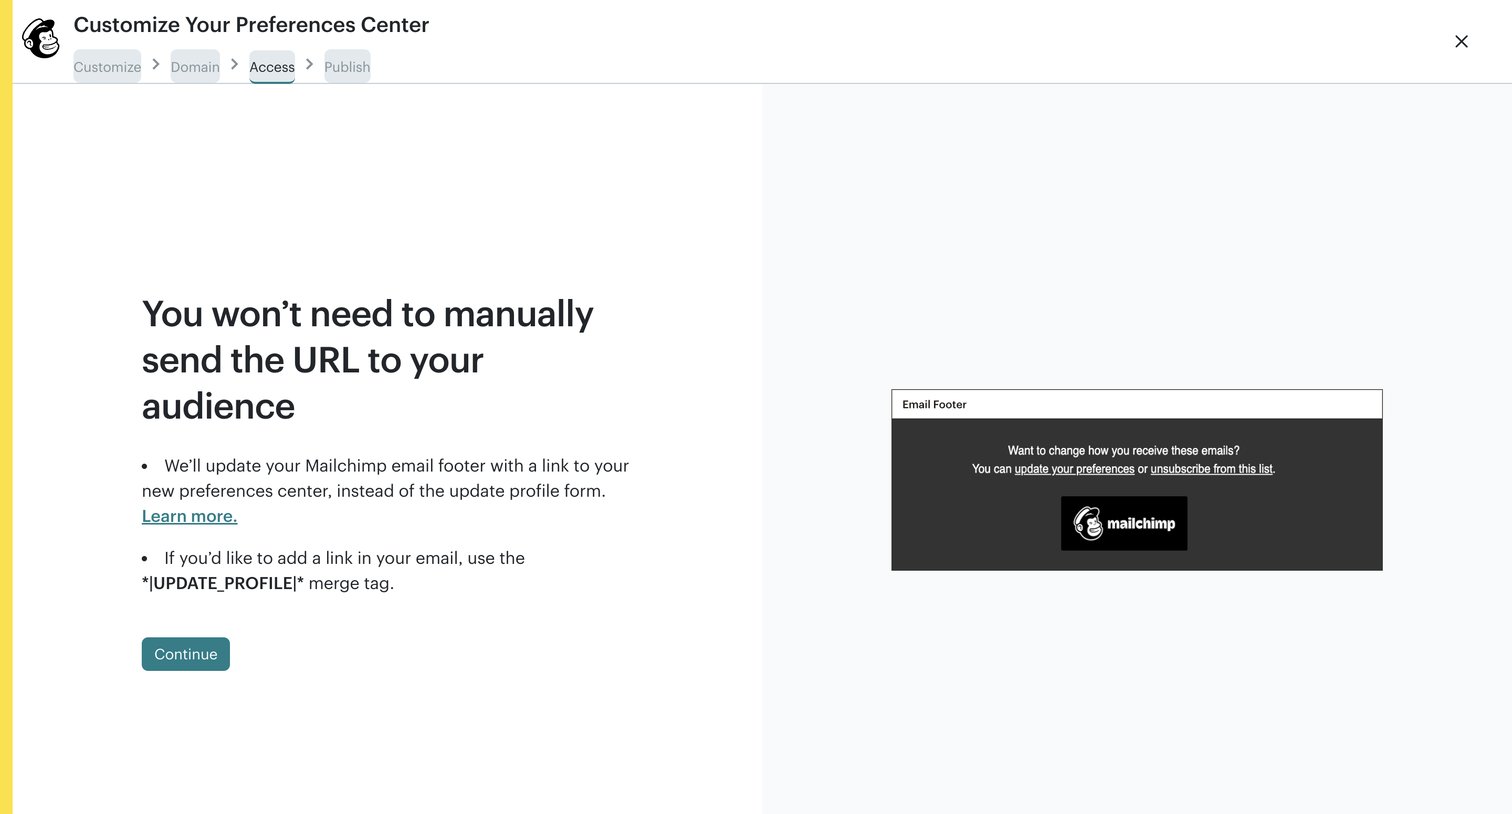Screen dimensions: 1512x814
Task: Click 'update your preferences' link in footer preview
Action: (1074, 469)
